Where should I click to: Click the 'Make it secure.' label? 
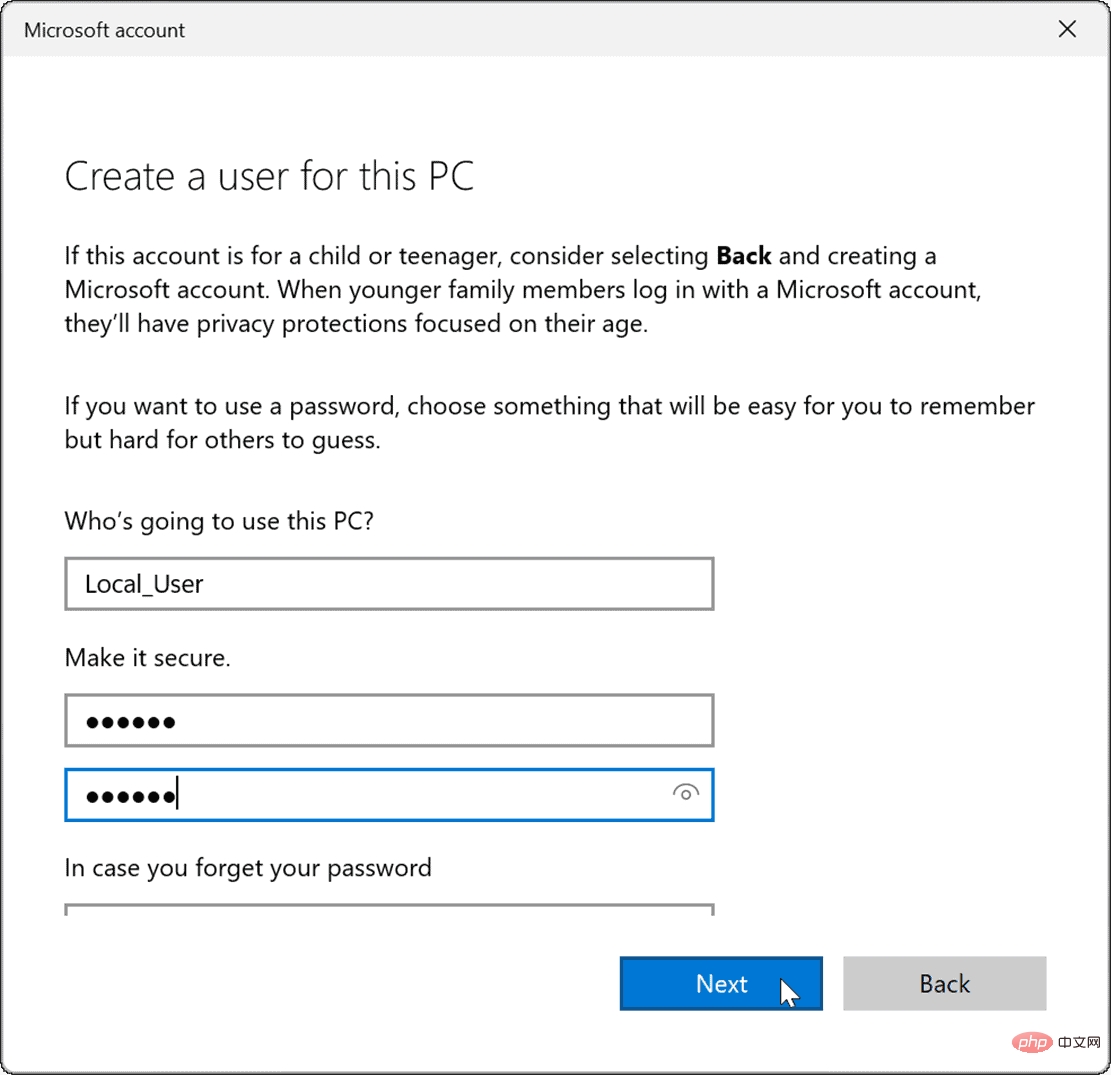pos(147,658)
